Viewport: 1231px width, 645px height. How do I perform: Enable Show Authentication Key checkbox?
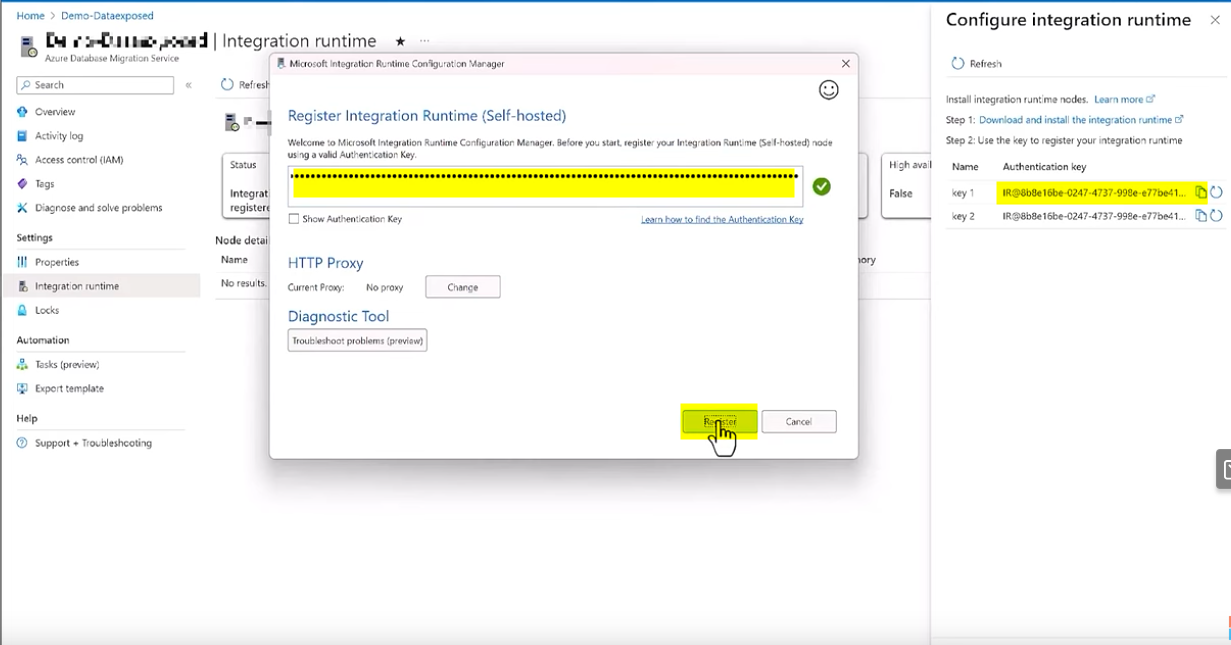tap(294, 219)
